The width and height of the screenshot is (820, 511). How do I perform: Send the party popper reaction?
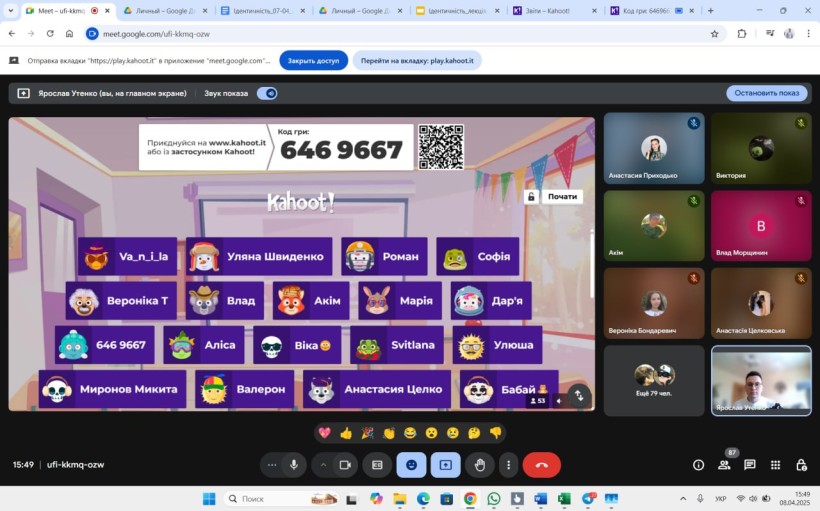click(x=367, y=433)
